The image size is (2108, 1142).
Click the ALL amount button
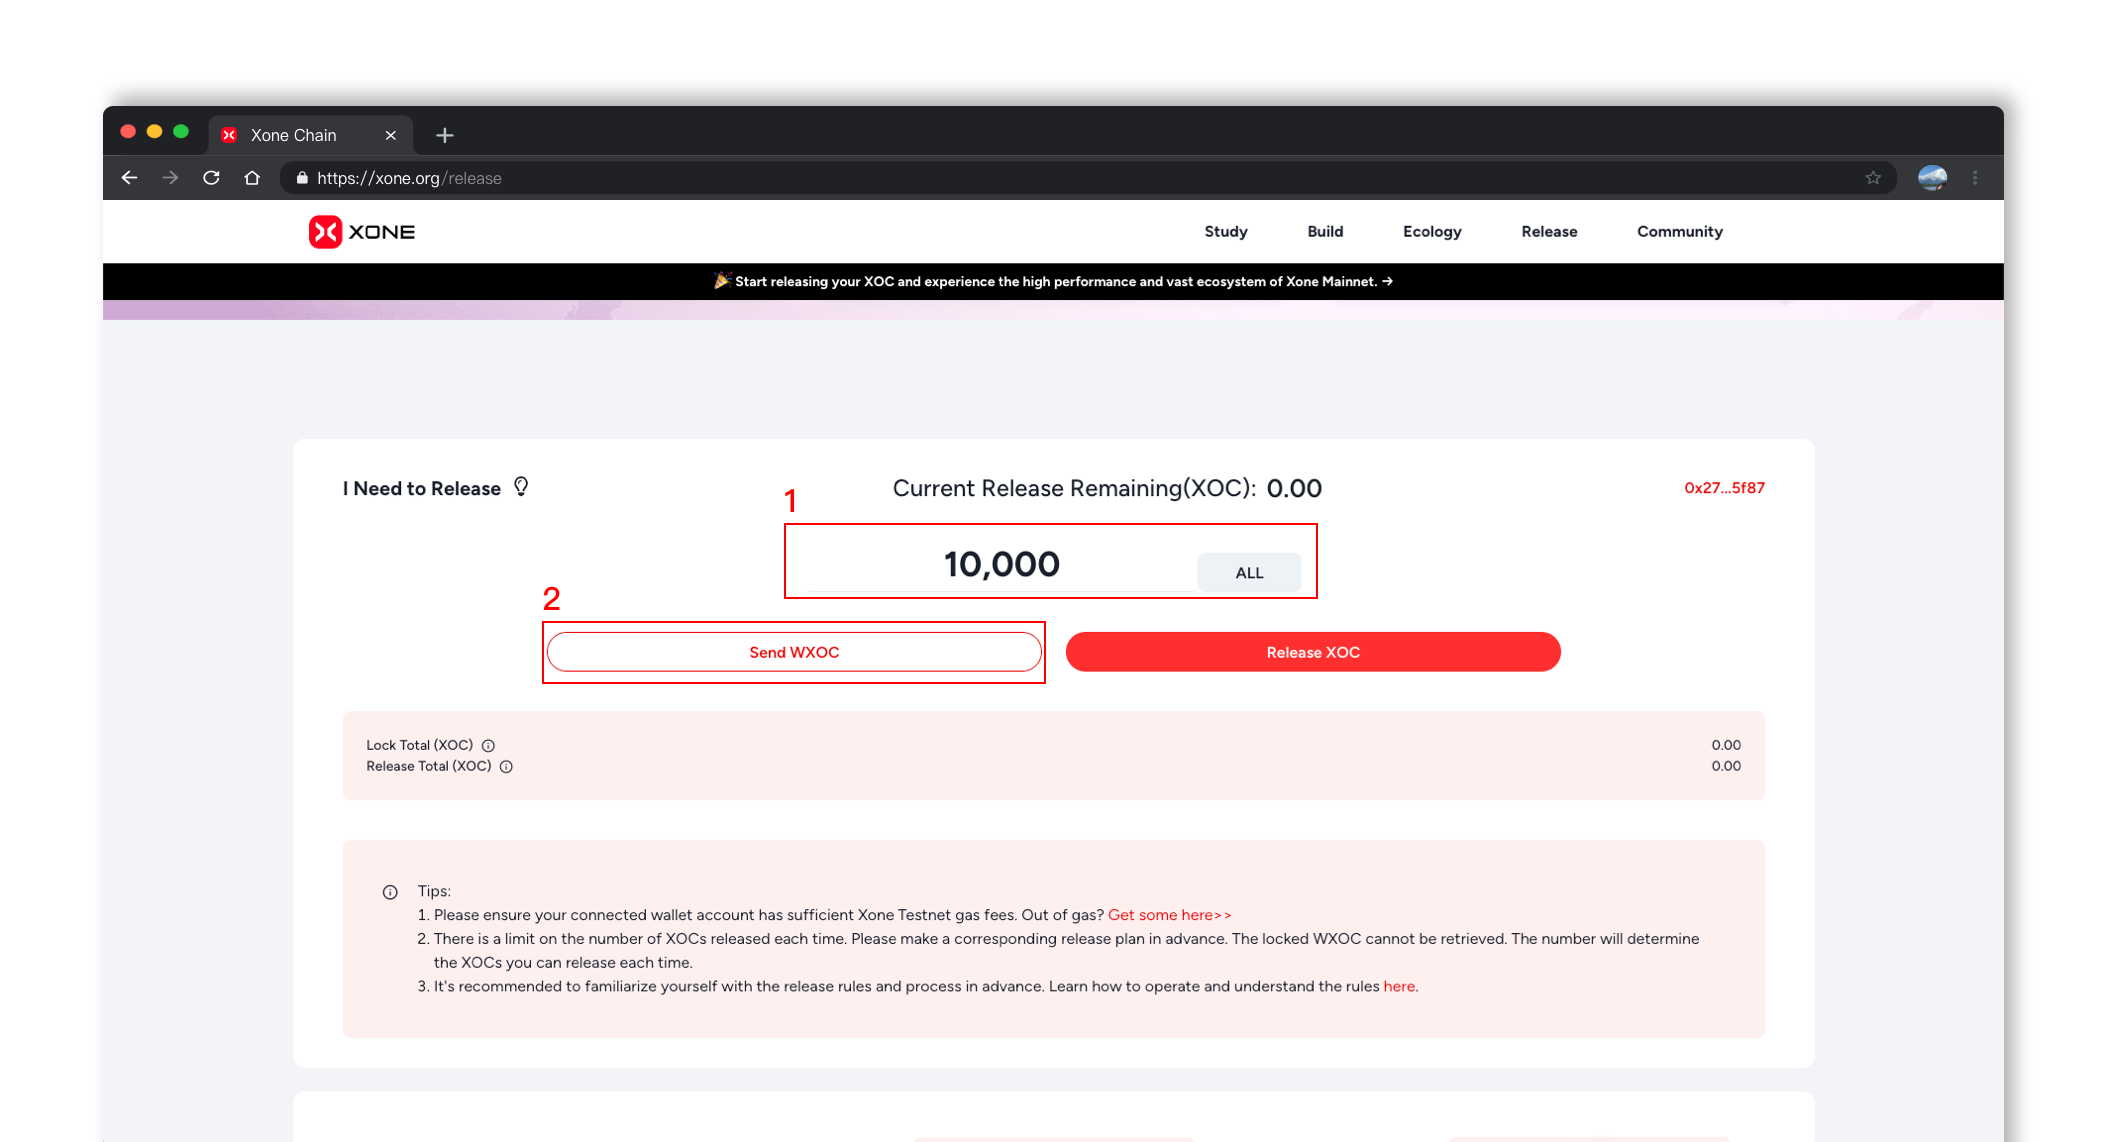[x=1249, y=573]
